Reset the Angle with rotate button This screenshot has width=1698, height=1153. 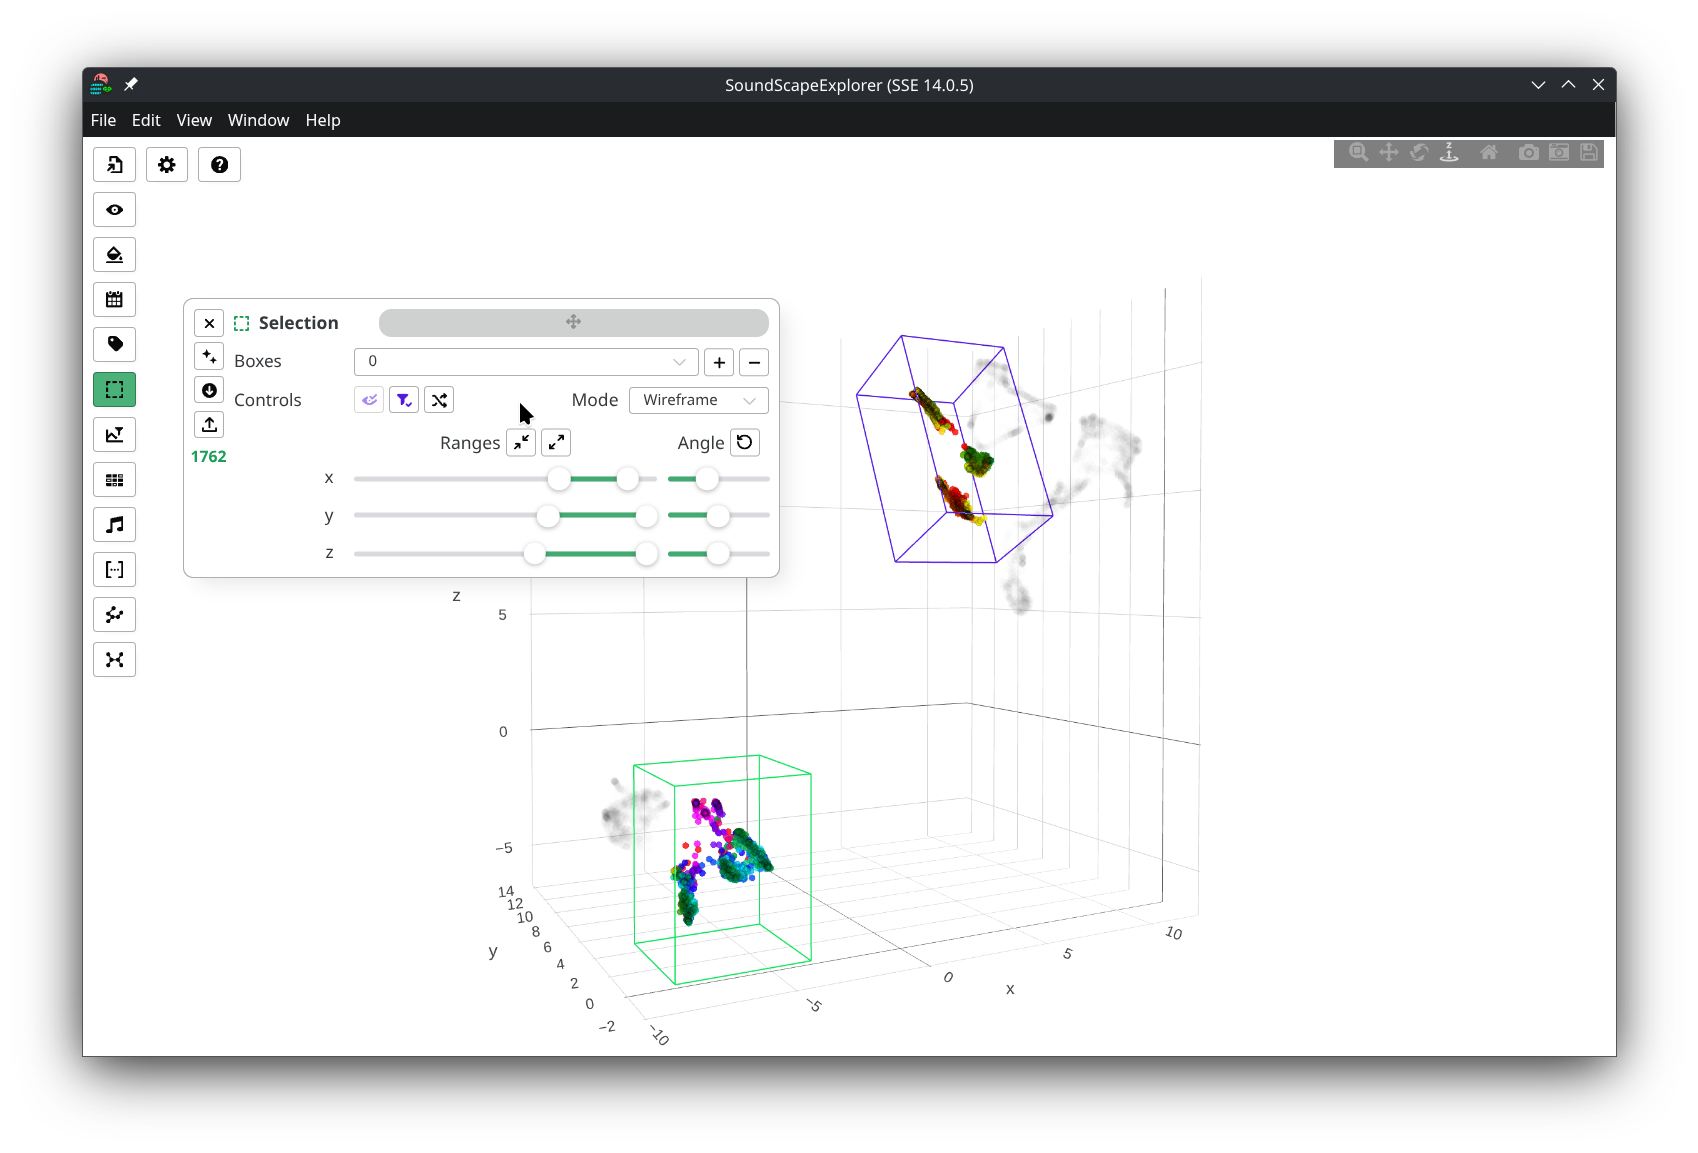click(745, 443)
